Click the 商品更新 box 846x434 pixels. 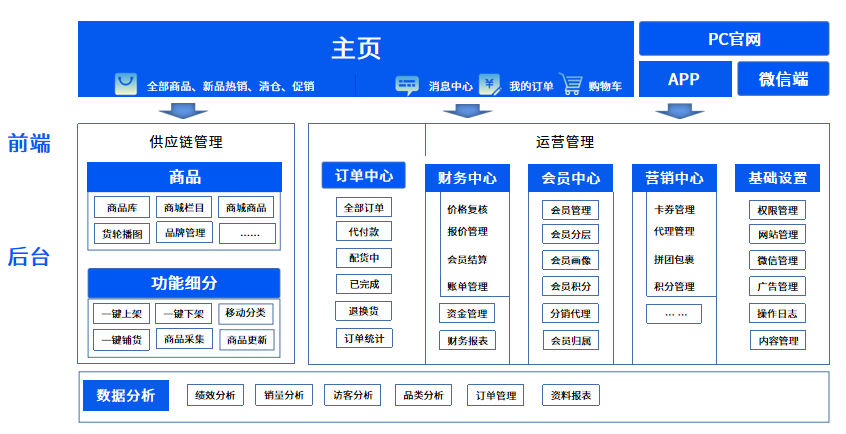click(247, 340)
